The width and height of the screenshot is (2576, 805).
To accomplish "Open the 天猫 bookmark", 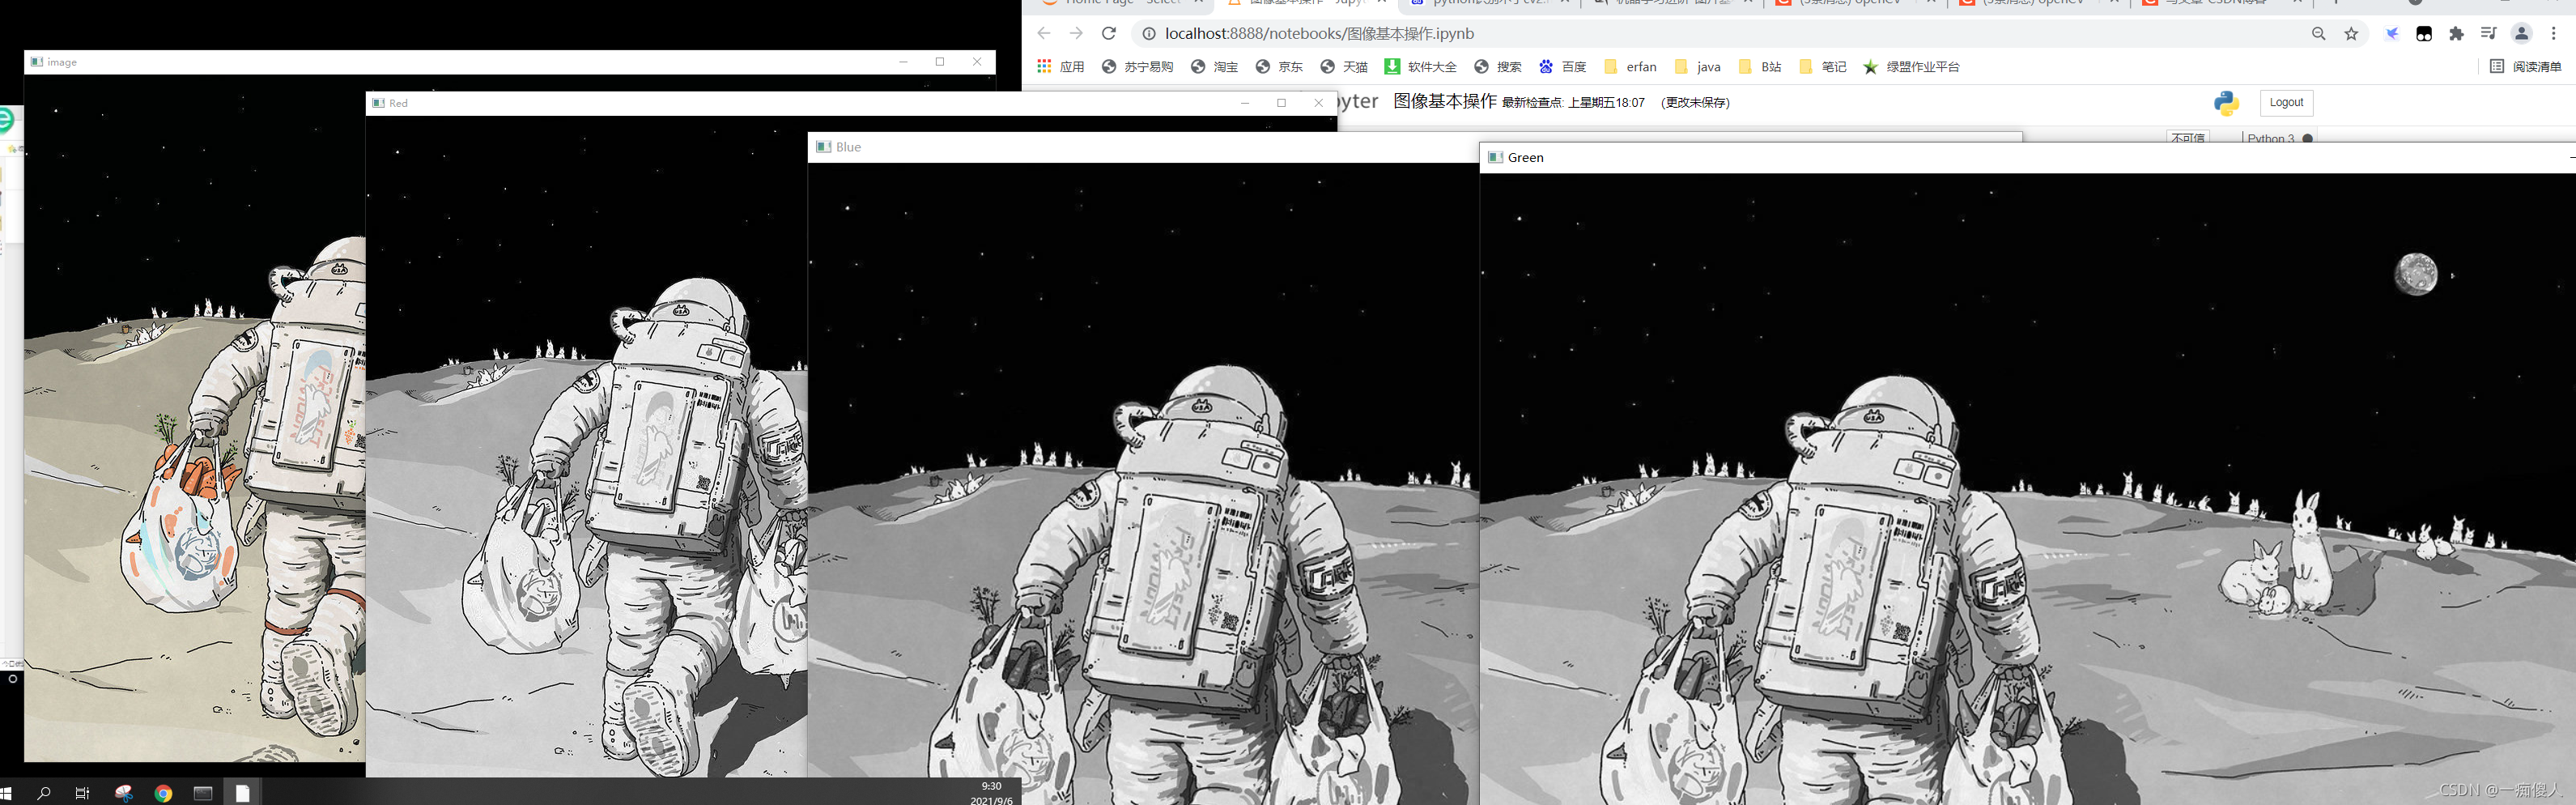I will [1344, 67].
